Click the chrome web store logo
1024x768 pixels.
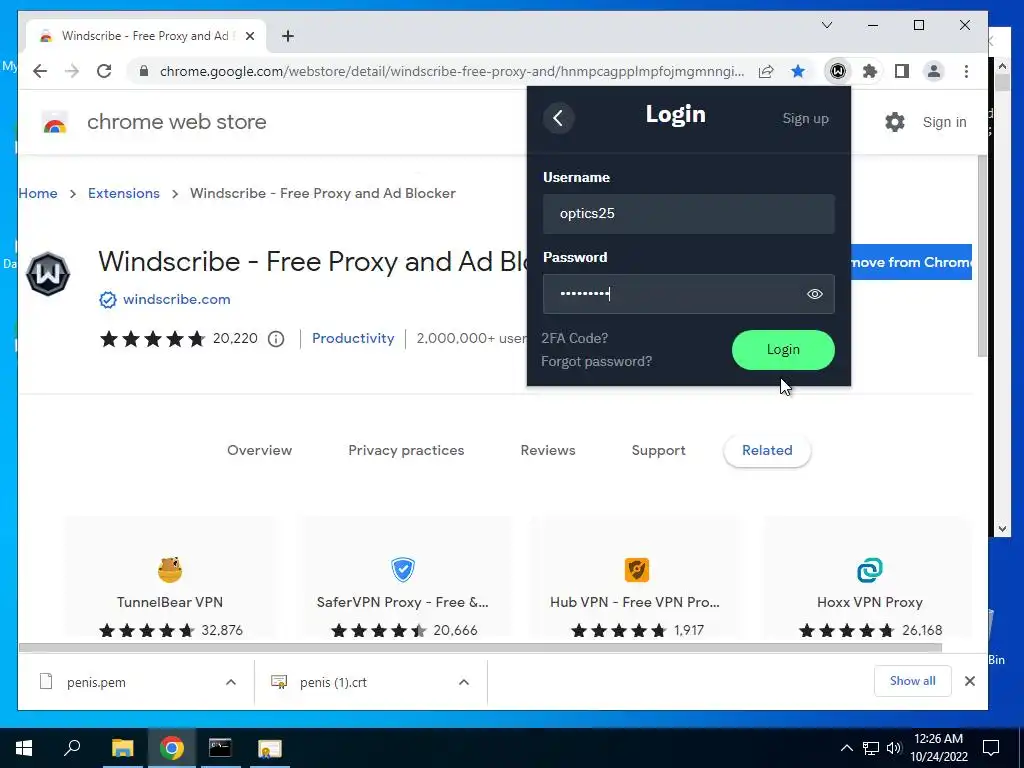pos(55,122)
